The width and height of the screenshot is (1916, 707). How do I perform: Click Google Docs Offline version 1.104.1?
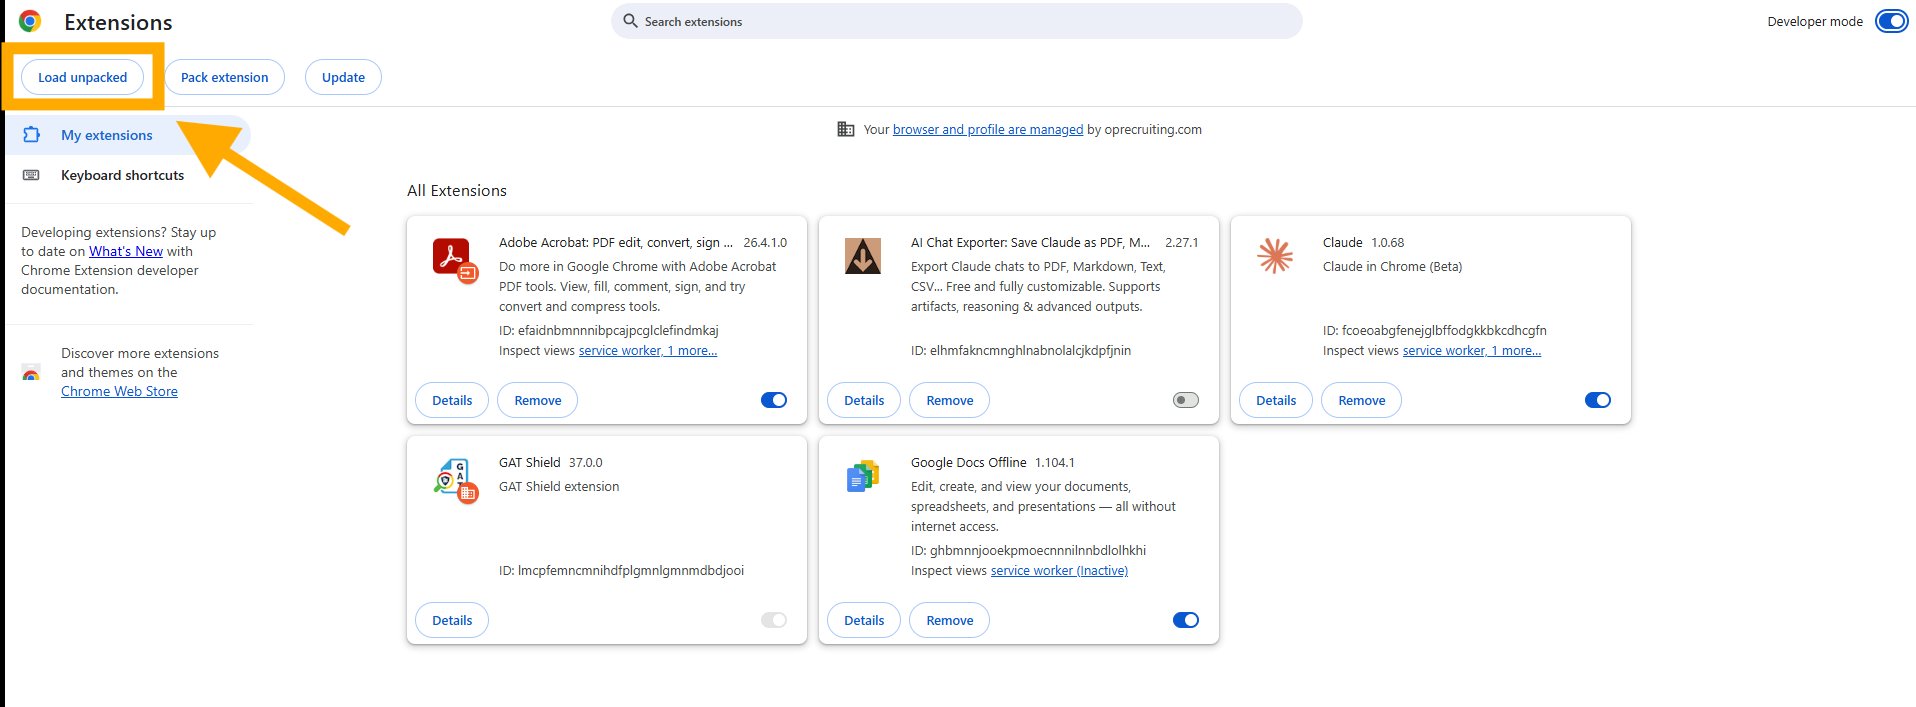coord(1055,462)
